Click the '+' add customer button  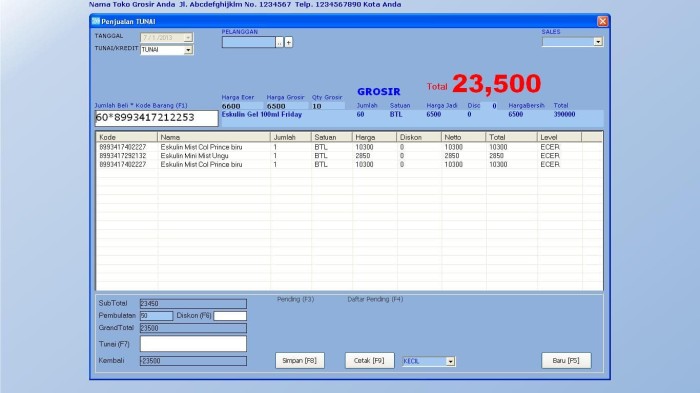coord(288,42)
